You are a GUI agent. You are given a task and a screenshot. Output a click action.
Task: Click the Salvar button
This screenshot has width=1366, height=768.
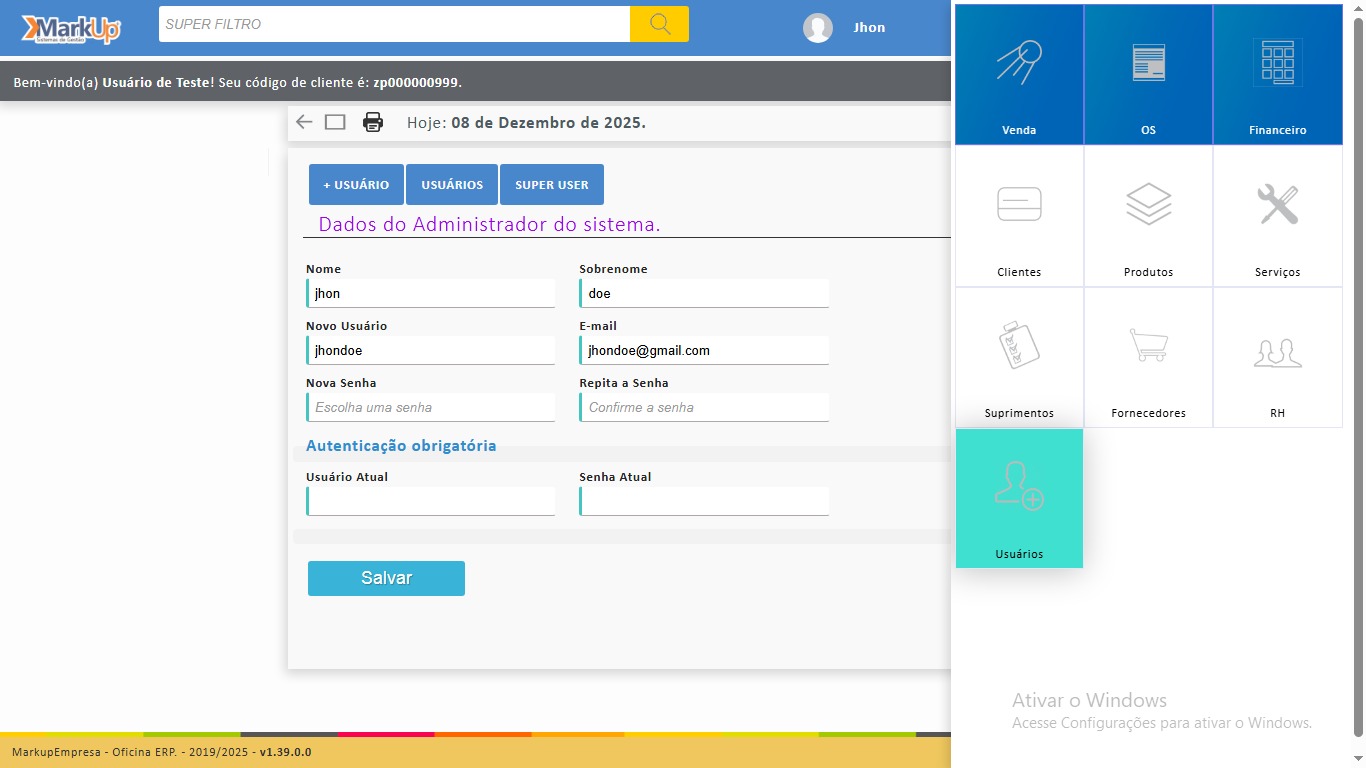point(386,578)
